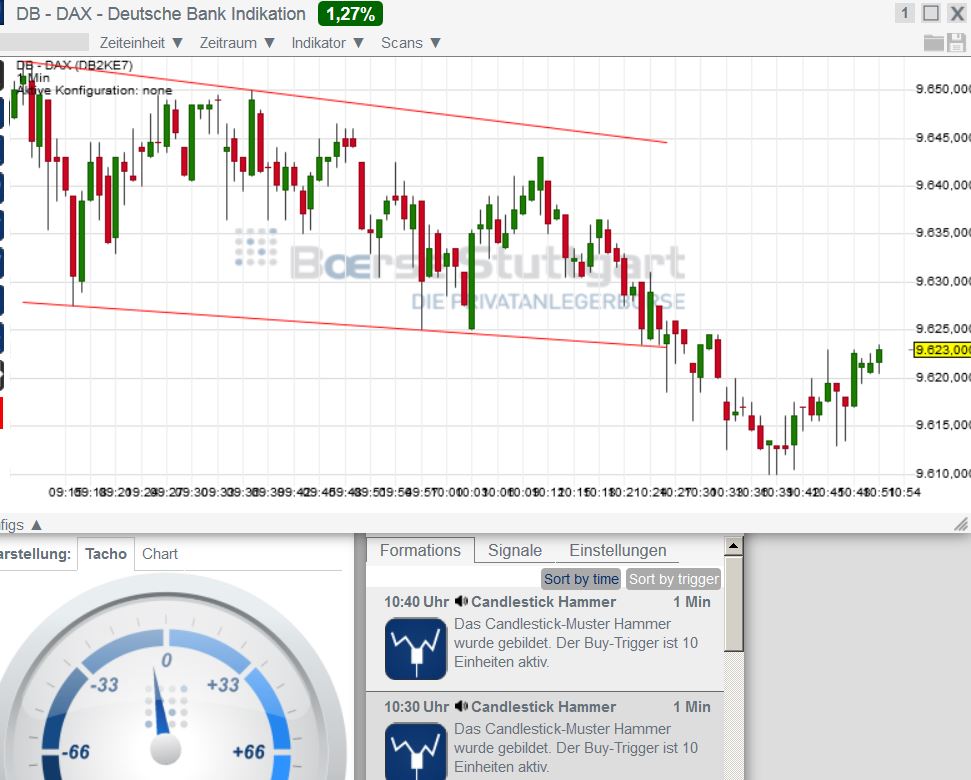Viewport: 971px width, 780px height.
Task: Open the Indikator dropdown
Action: (329, 42)
